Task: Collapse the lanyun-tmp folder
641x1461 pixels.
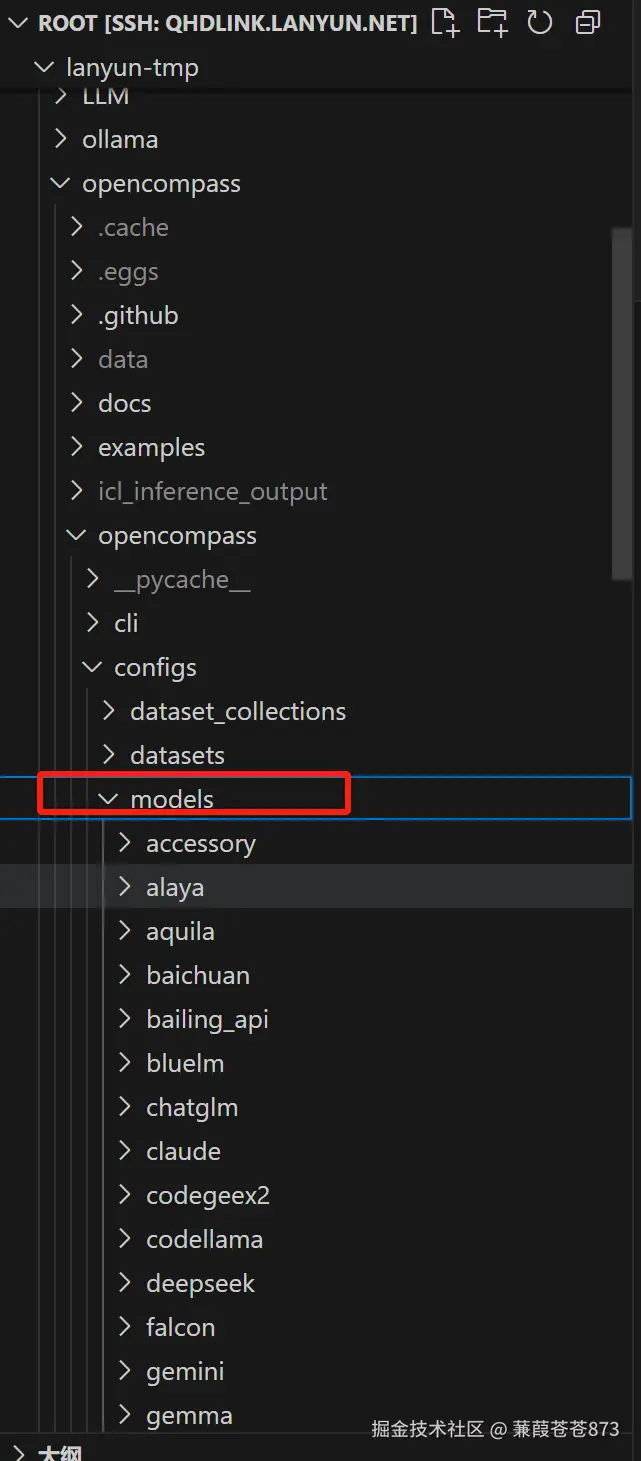Action: point(43,67)
